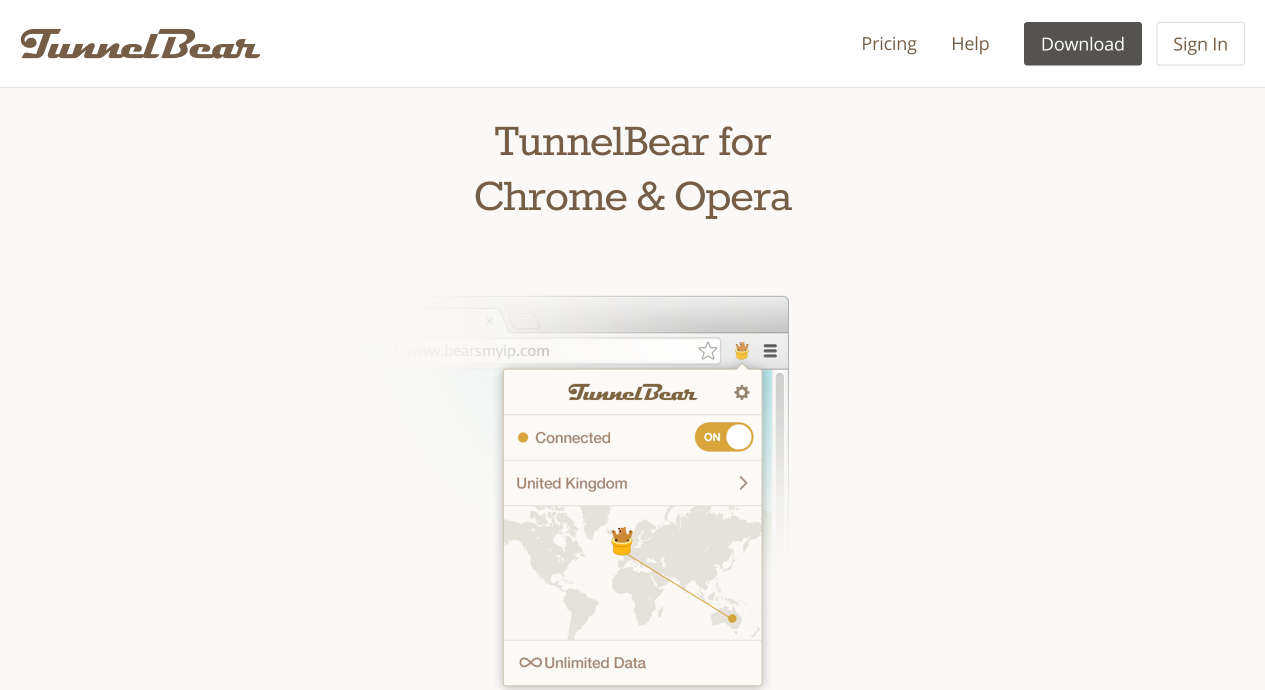
Task: Click the Download button
Action: pos(1082,44)
